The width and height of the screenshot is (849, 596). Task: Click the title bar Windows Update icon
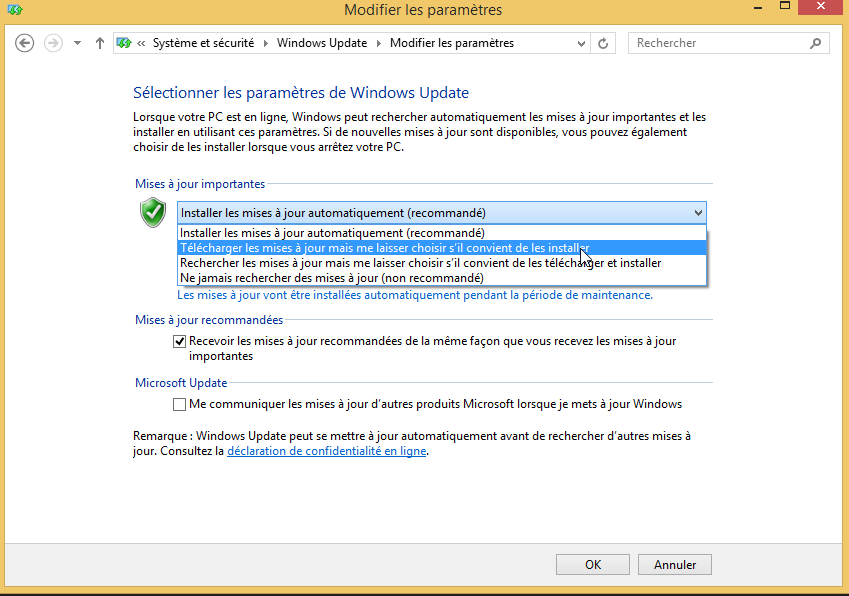[x=15, y=9]
